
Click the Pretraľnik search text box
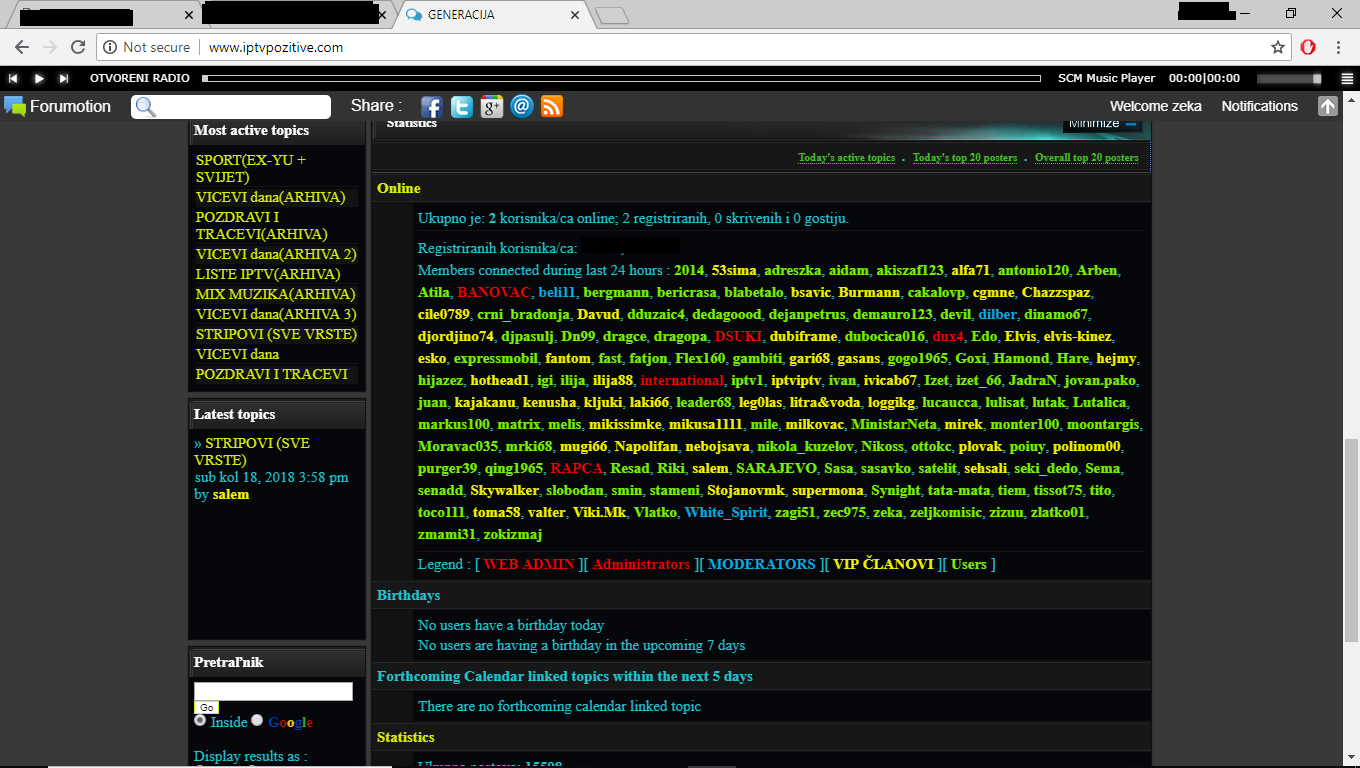(273, 691)
